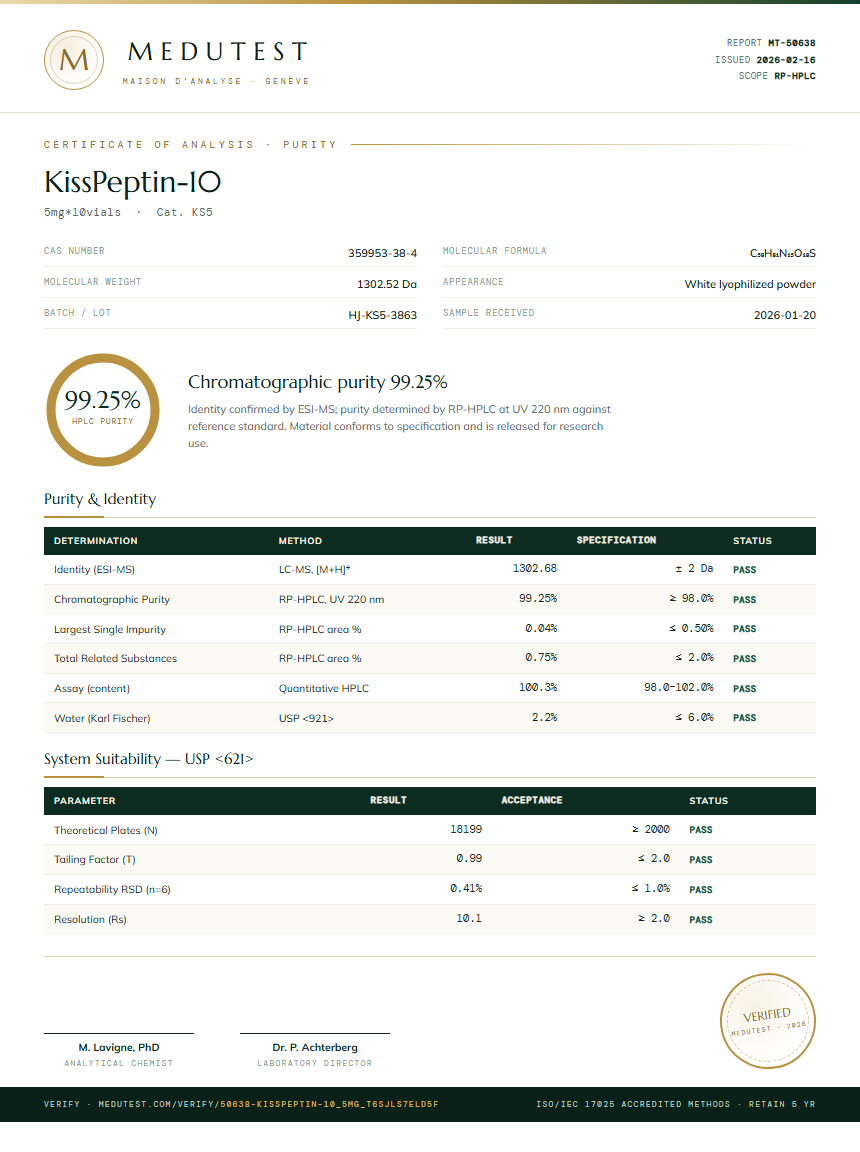Image resolution: width=860 pixels, height=1152 pixels.
Task: Select the acceptance value ≥ 2000
Action: coord(651,829)
